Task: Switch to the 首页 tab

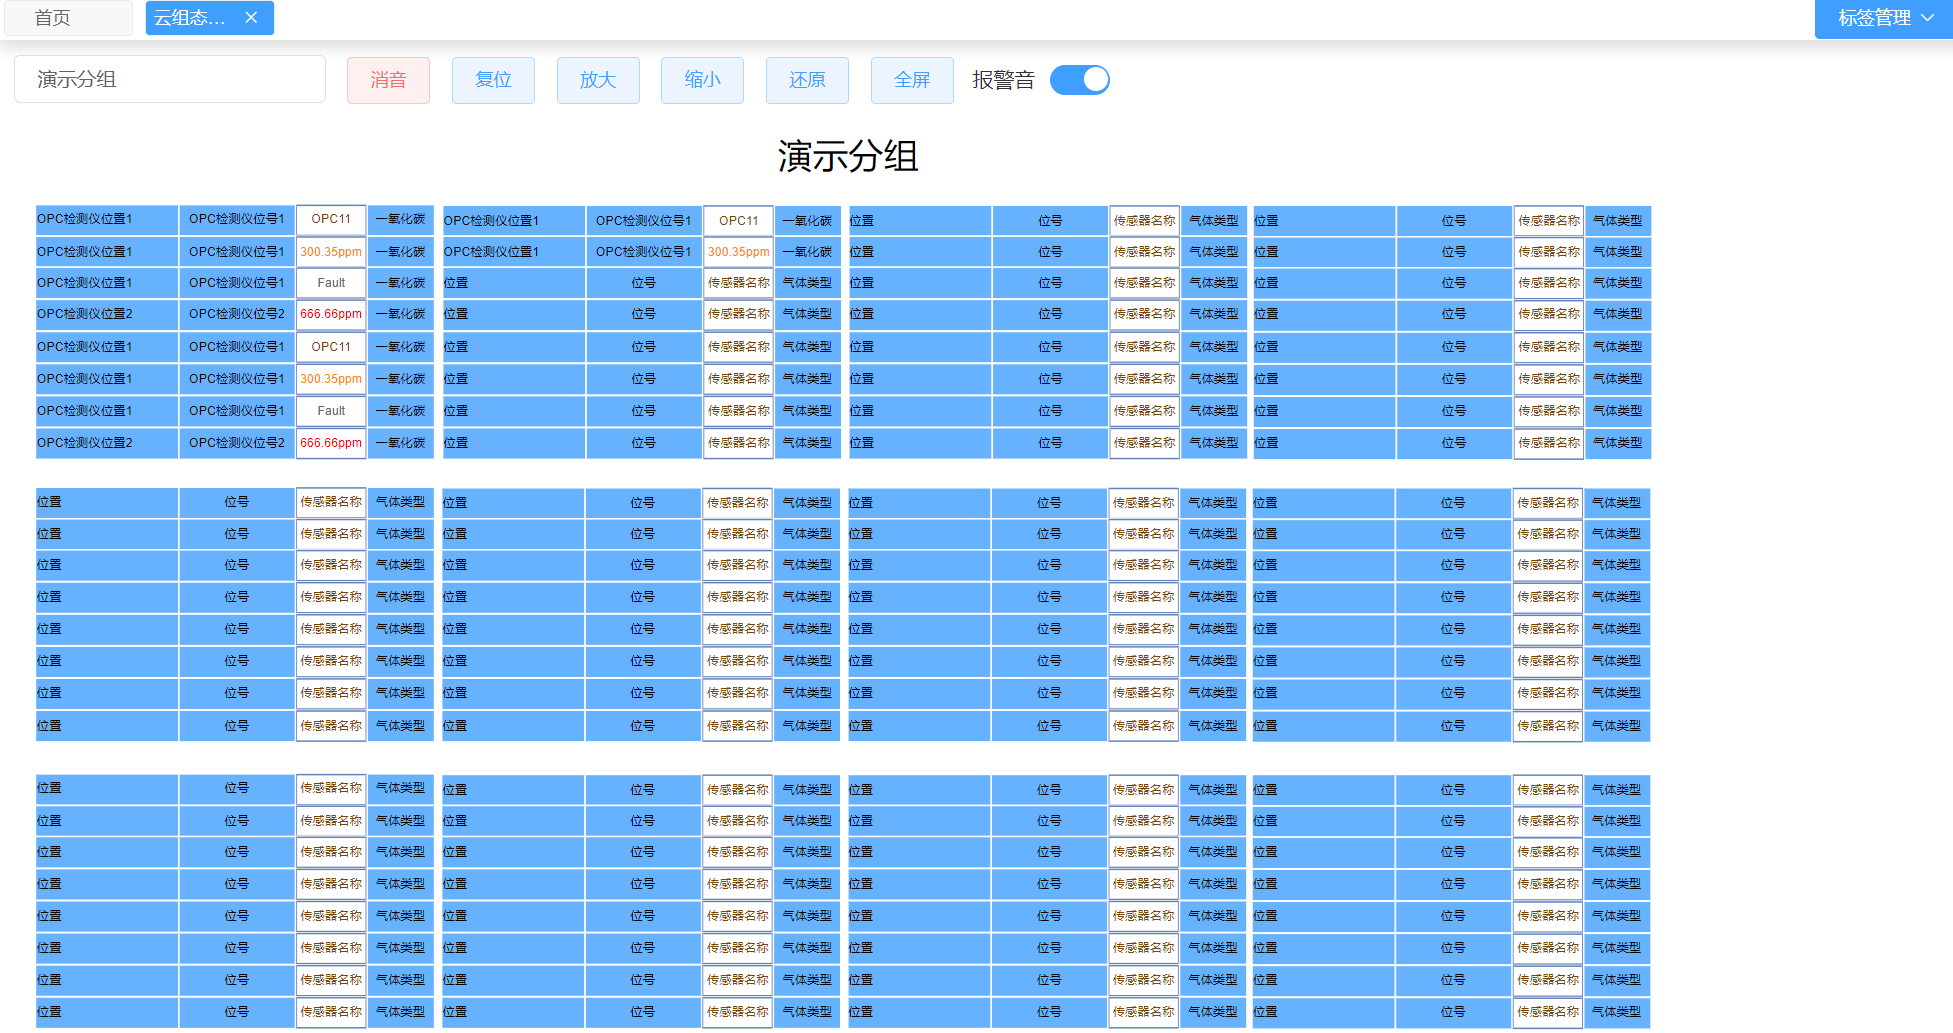Action: point(53,18)
